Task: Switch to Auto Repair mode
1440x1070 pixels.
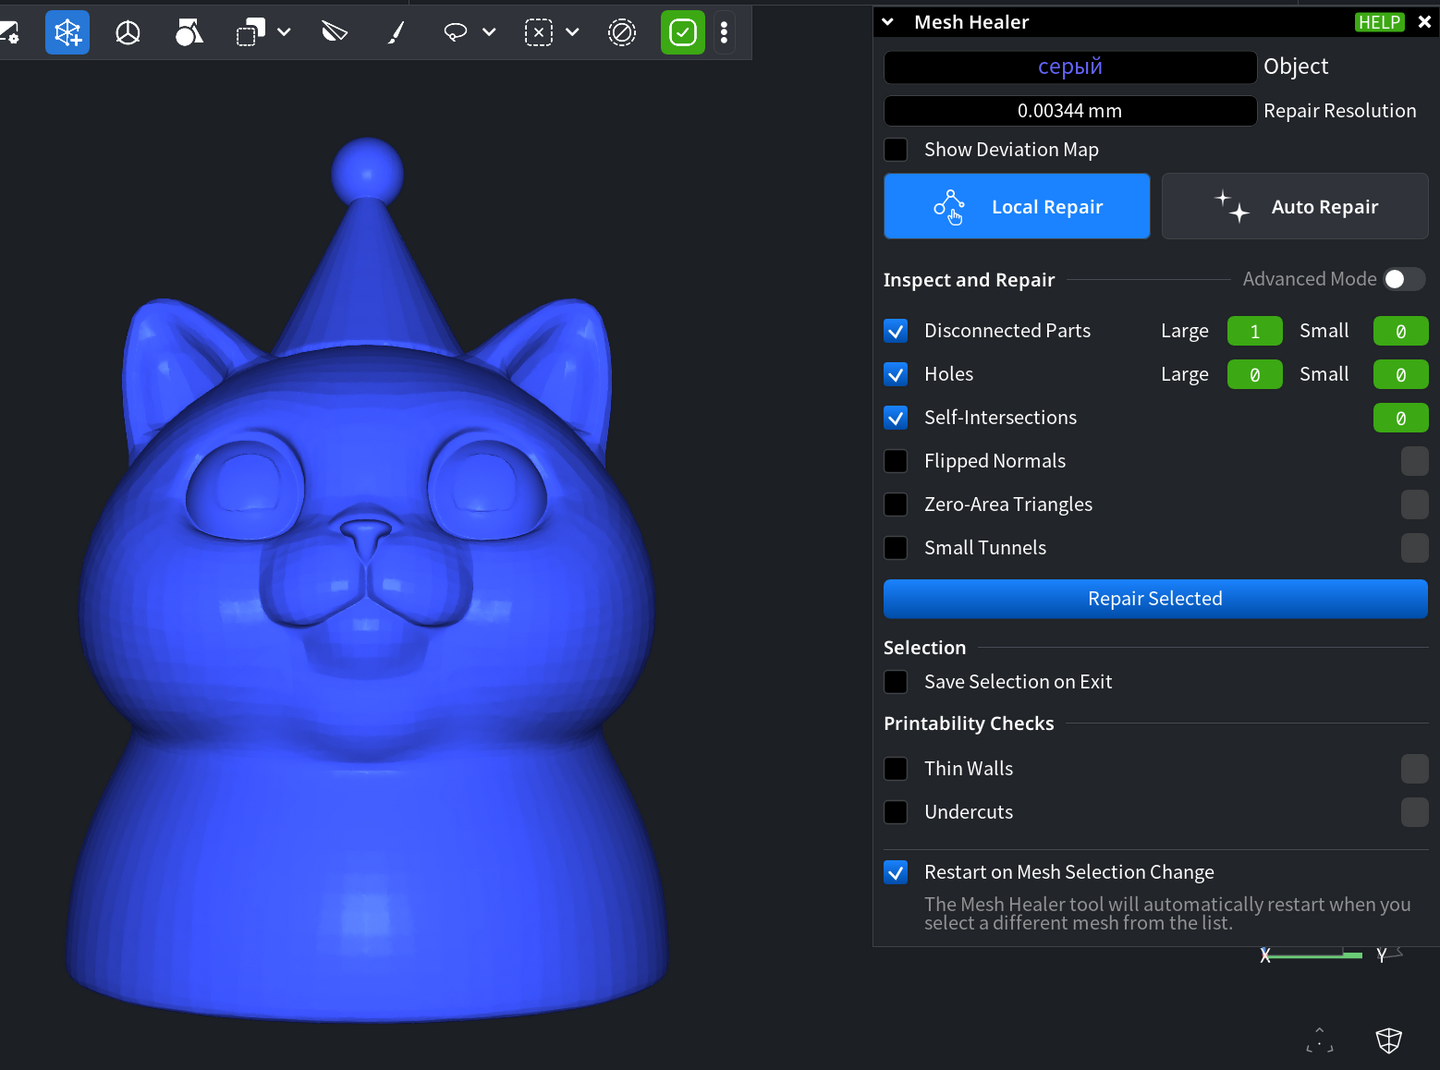Action: tap(1295, 207)
